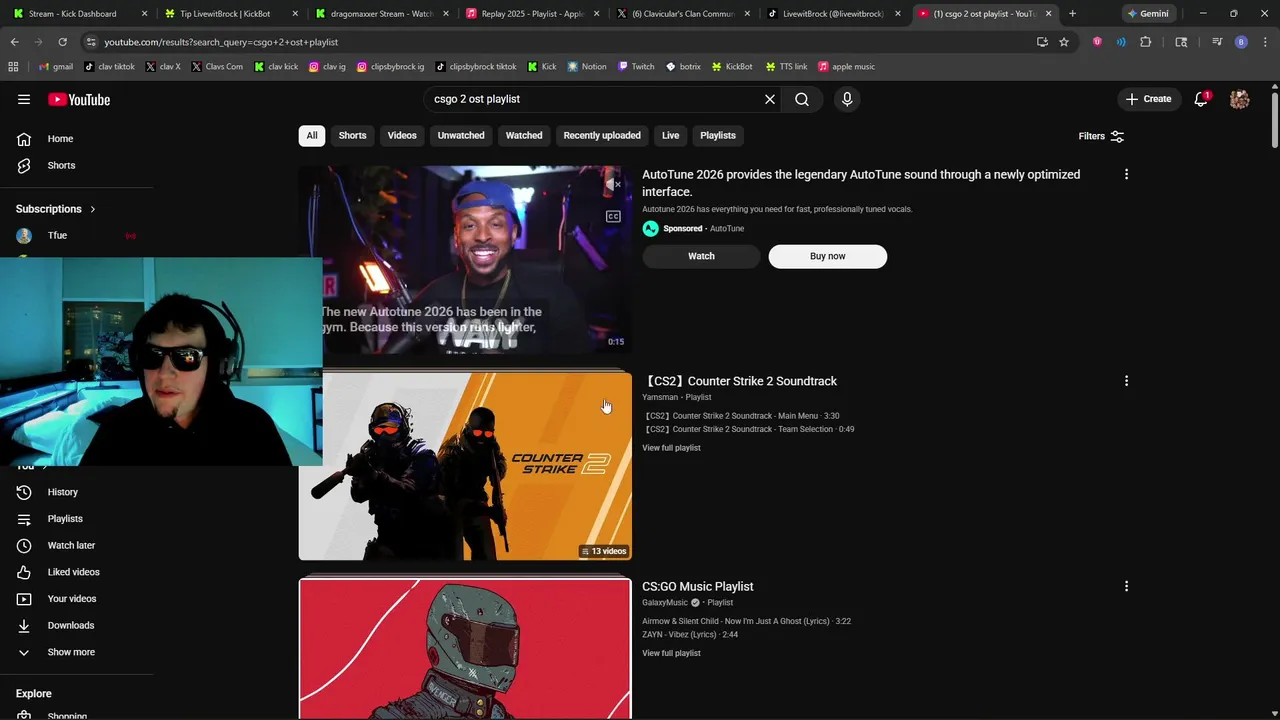Image resolution: width=1280 pixels, height=720 pixels.
Task: Click the page vertical scrollbar
Action: tap(1274, 120)
